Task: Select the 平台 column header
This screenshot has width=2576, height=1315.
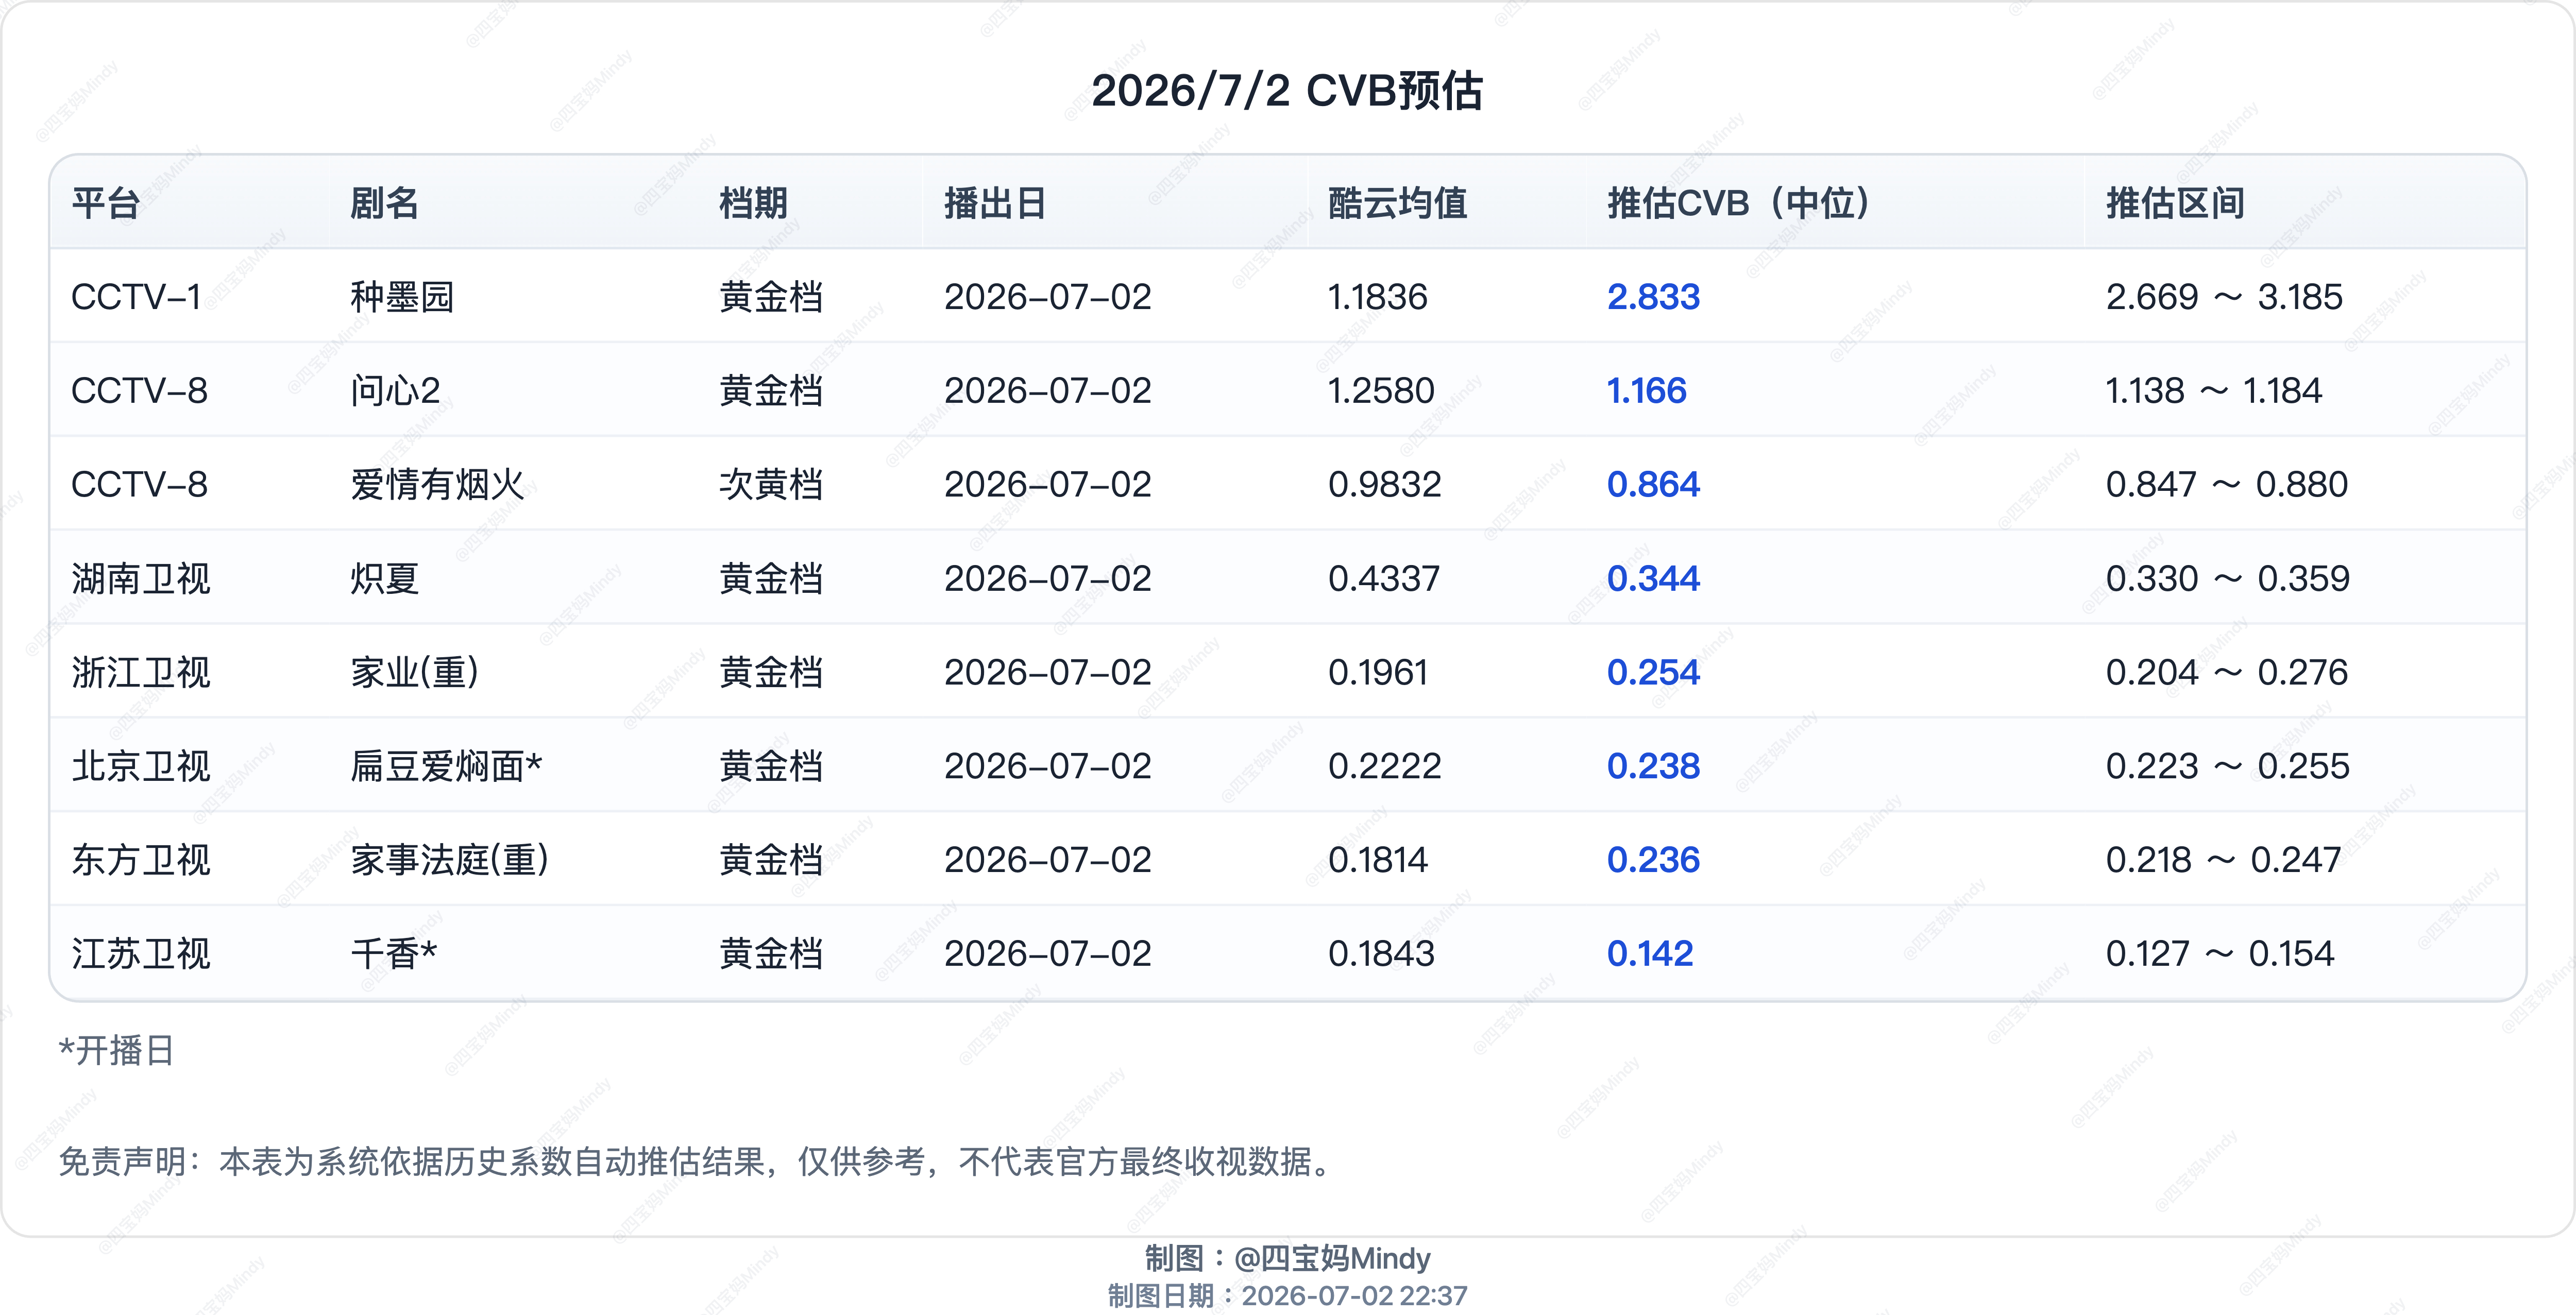Action: [106, 203]
